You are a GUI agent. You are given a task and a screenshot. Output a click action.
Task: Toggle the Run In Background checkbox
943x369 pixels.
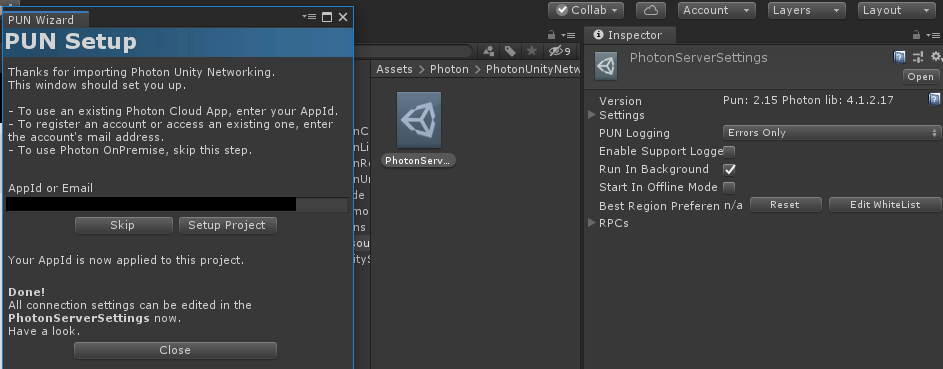coord(729,169)
